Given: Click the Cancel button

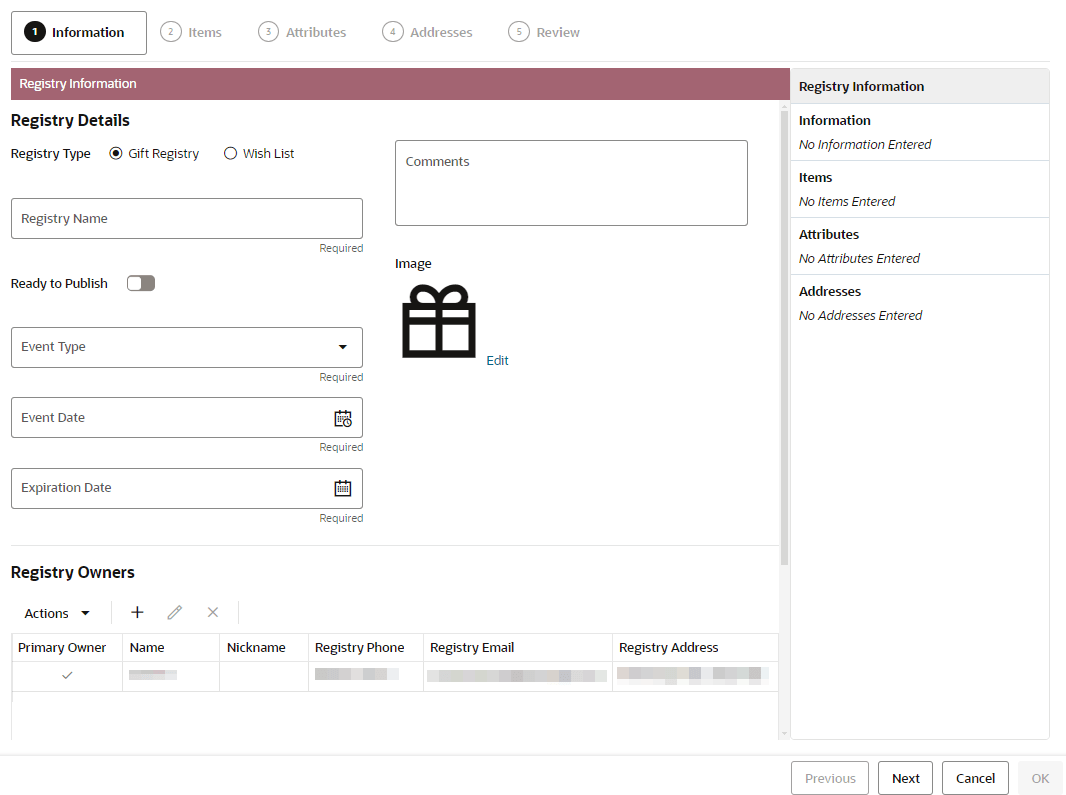Looking at the screenshot, I should pyautogui.click(x=975, y=779).
